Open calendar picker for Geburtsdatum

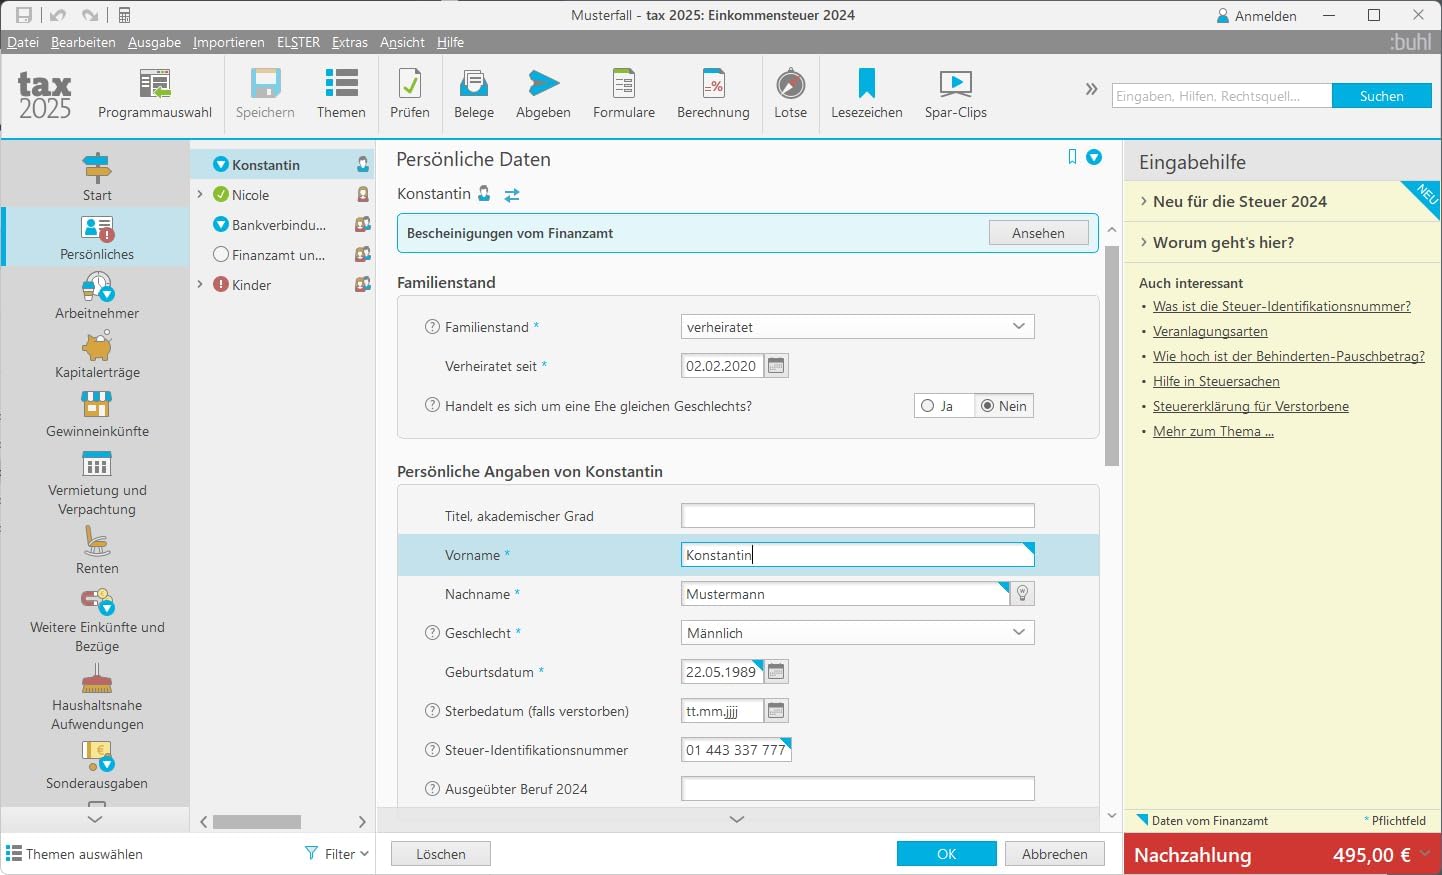click(x=776, y=672)
